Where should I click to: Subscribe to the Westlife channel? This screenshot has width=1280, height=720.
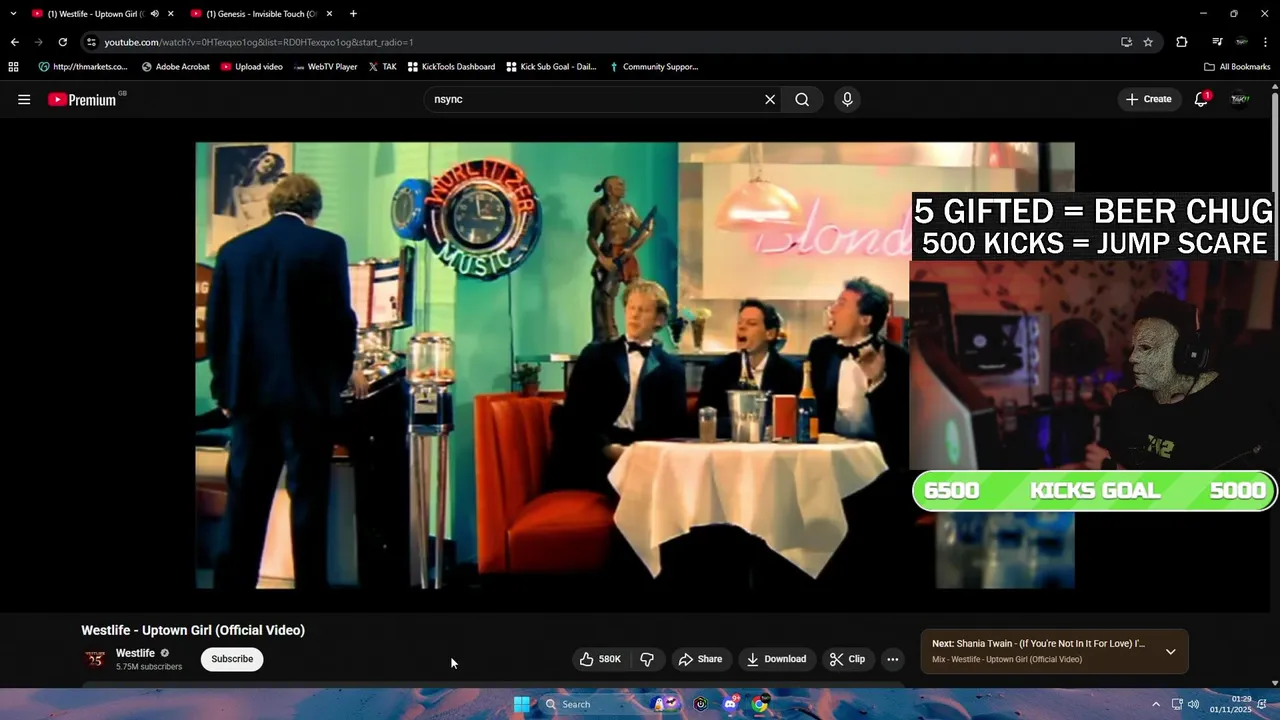[x=232, y=659]
